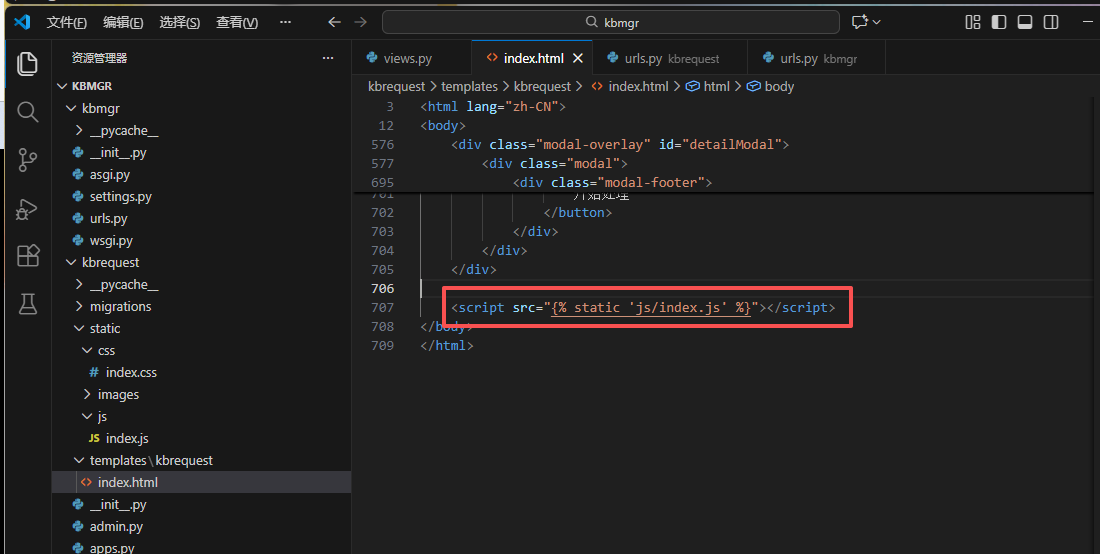The image size is (1100, 554).
Task: Toggle the bottom panel
Action: click(1024, 22)
